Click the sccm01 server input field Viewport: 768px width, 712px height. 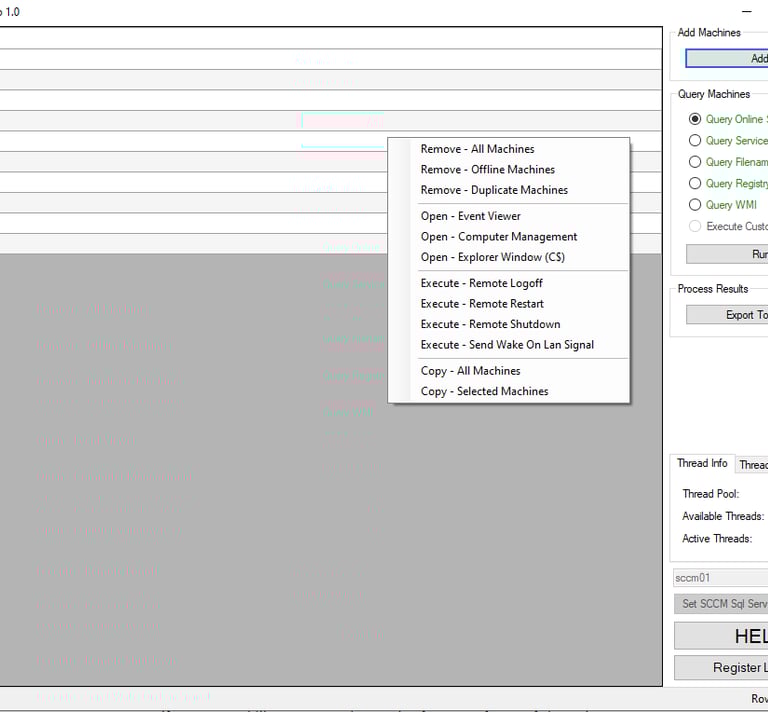point(720,578)
